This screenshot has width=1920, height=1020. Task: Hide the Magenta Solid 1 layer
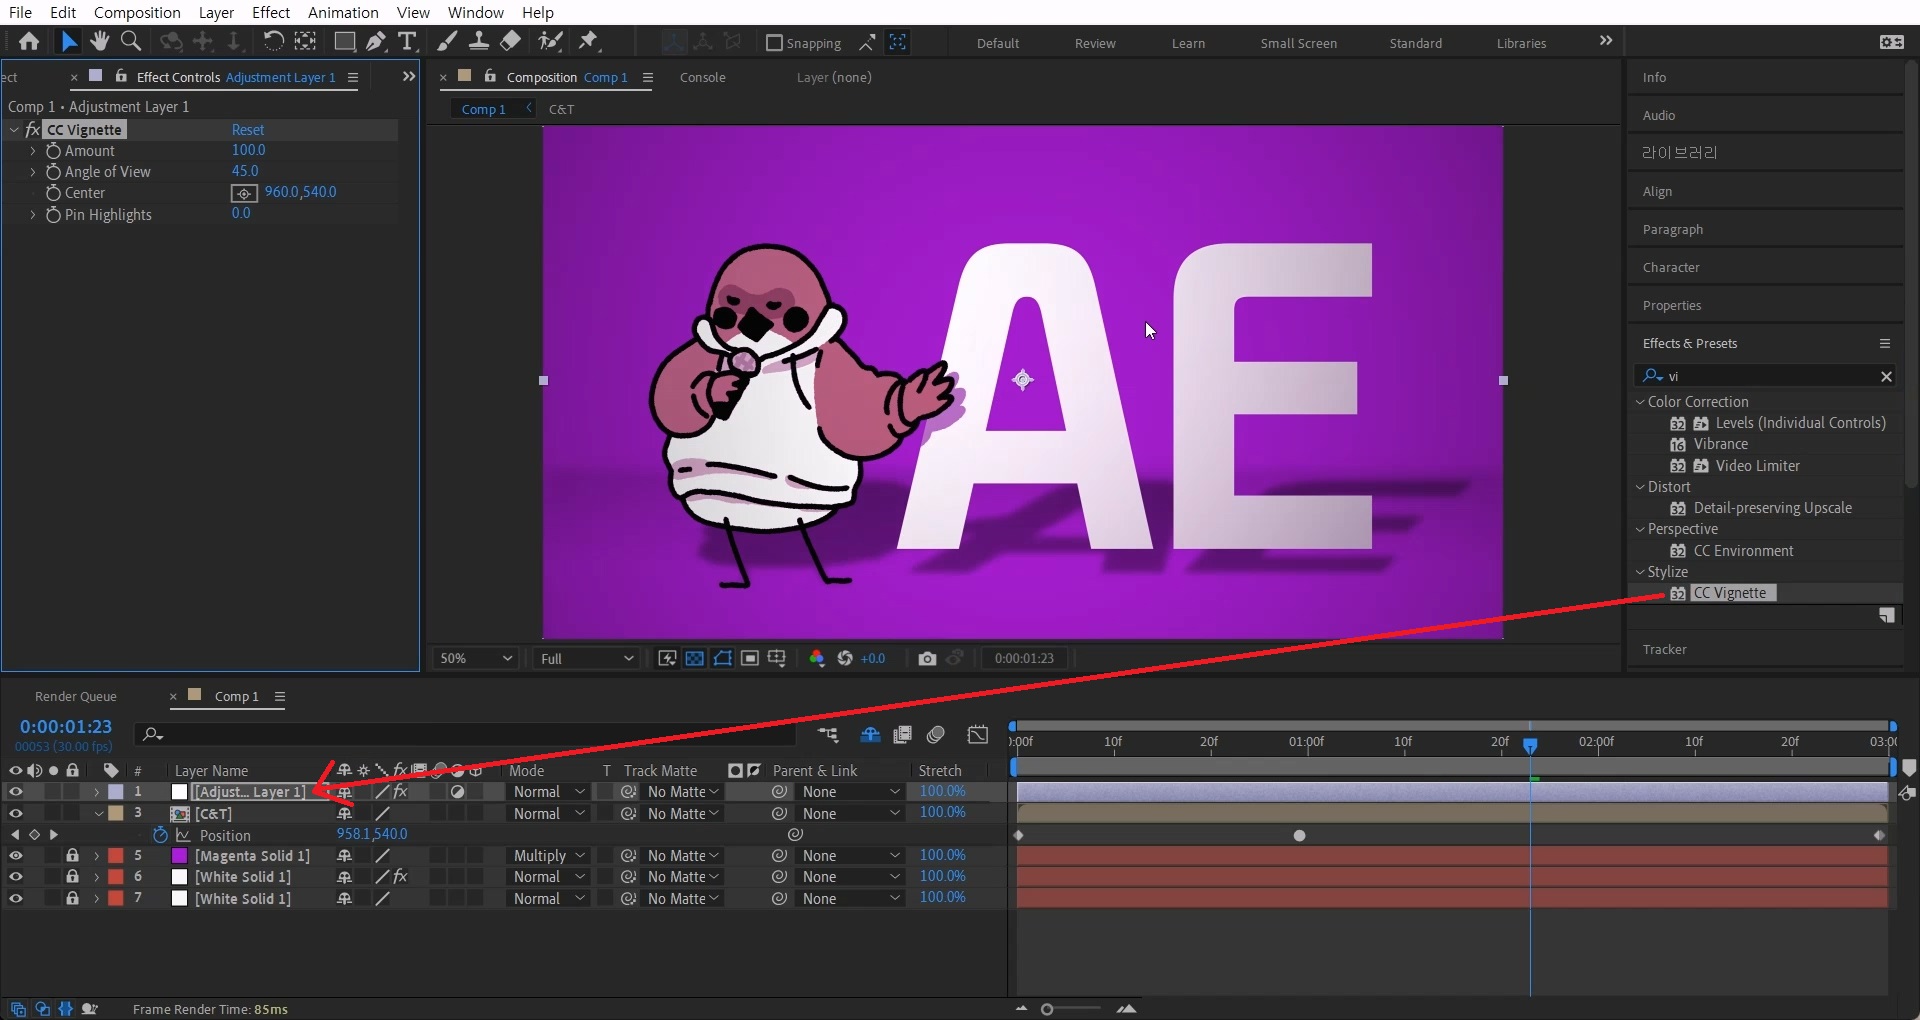(x=16, y=856)
